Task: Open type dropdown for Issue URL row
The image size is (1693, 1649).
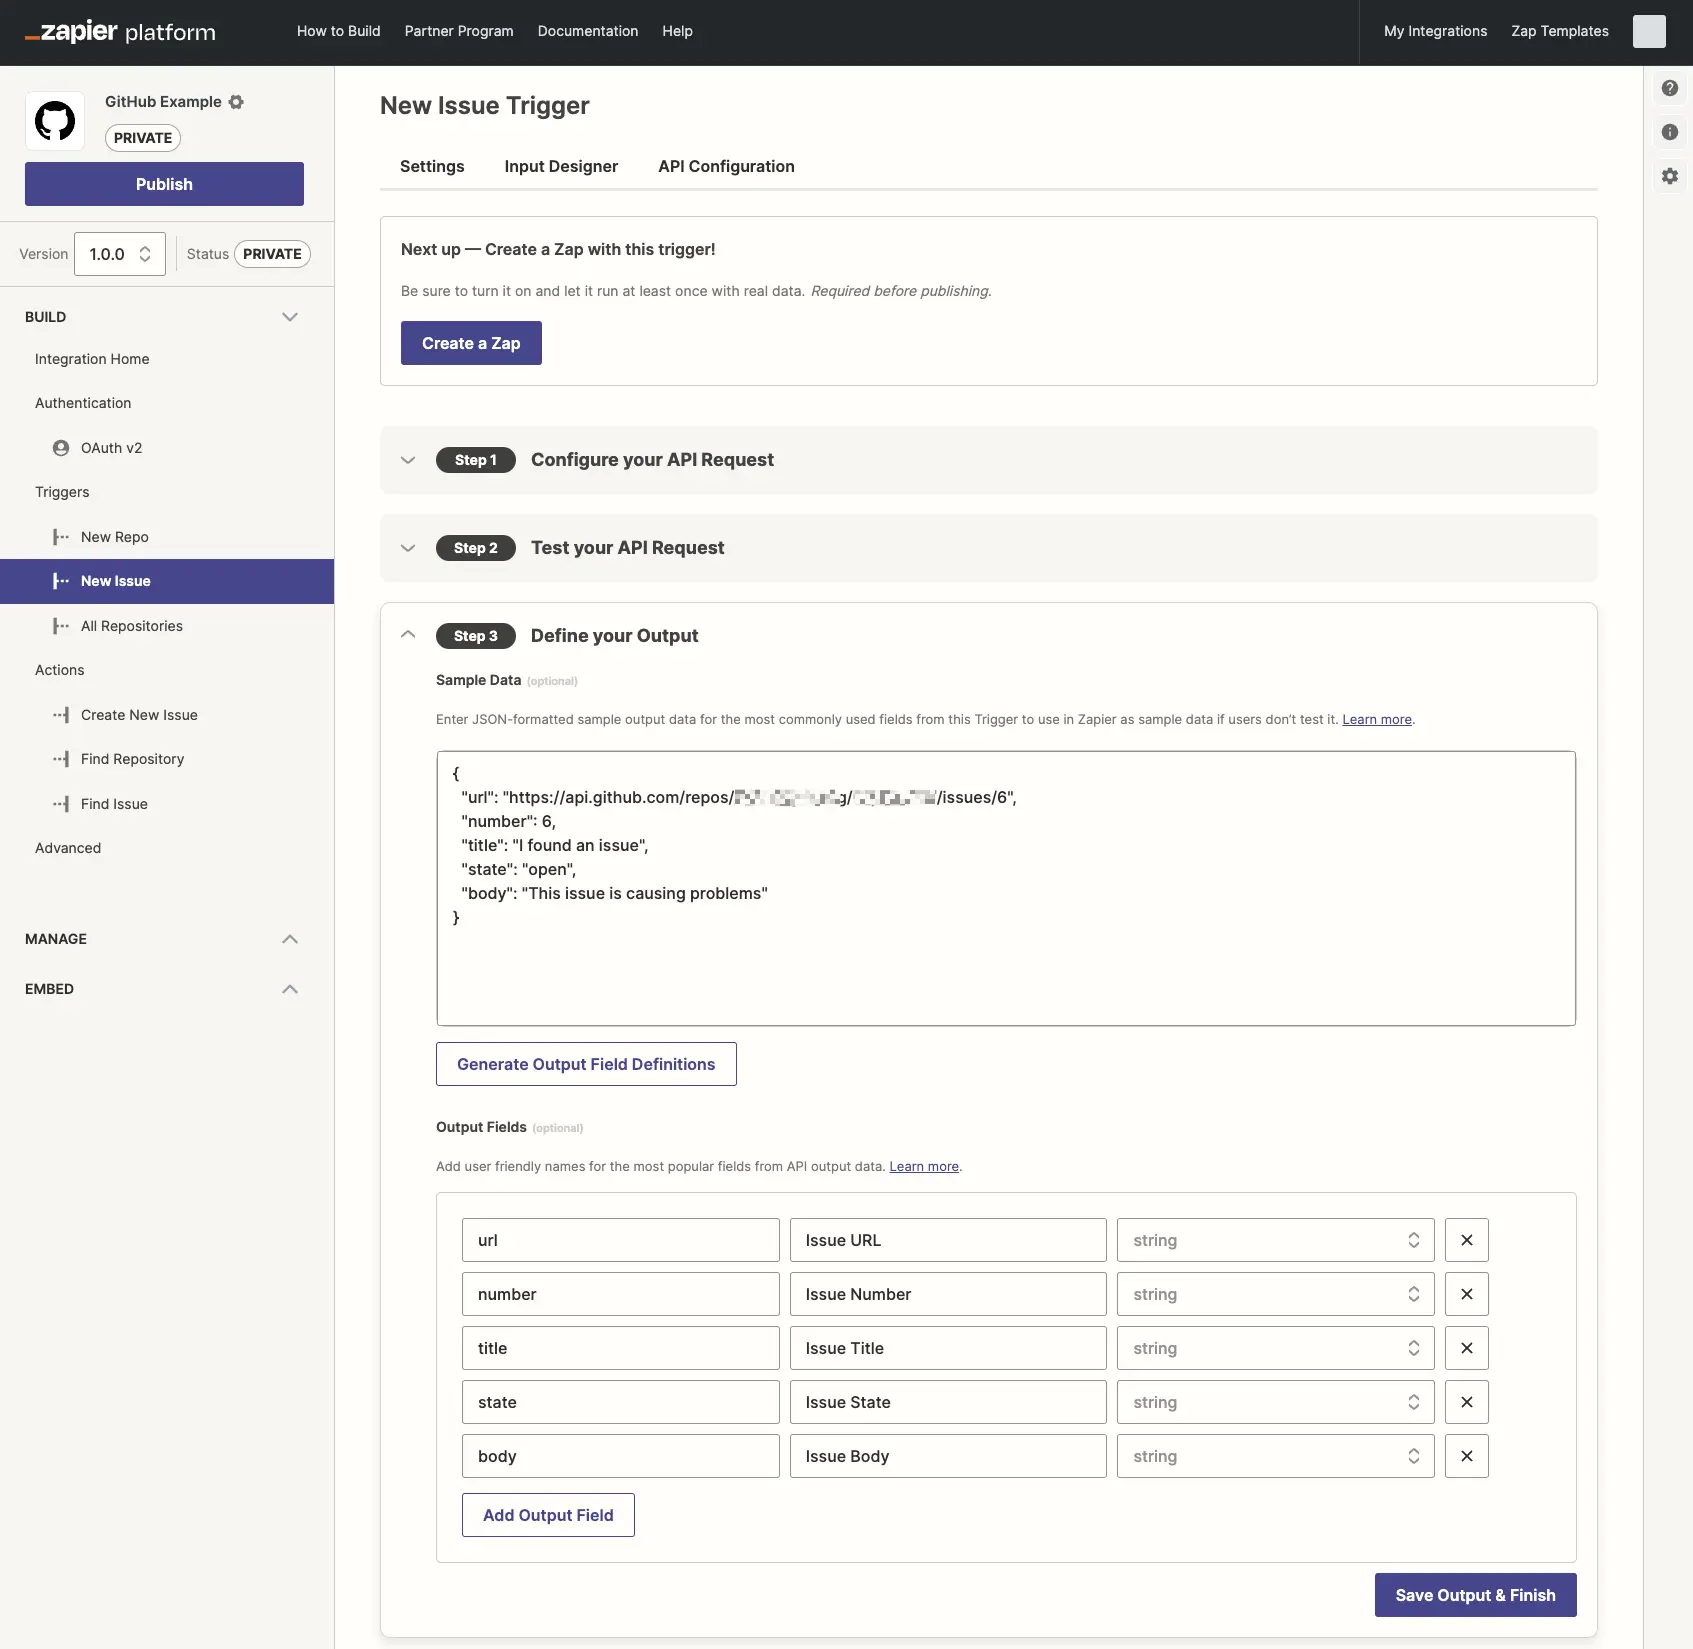Action: pyautogui.click(x=1276, y=1240)
